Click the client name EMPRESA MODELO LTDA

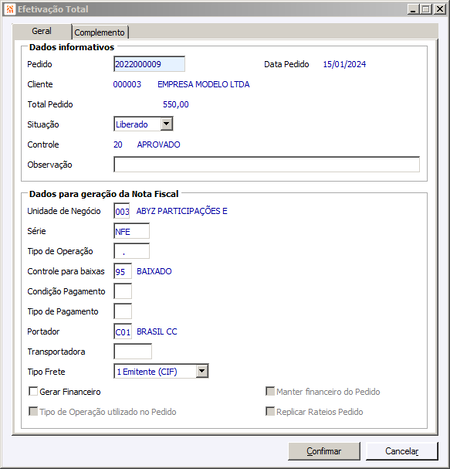click(x=204, y=84)
